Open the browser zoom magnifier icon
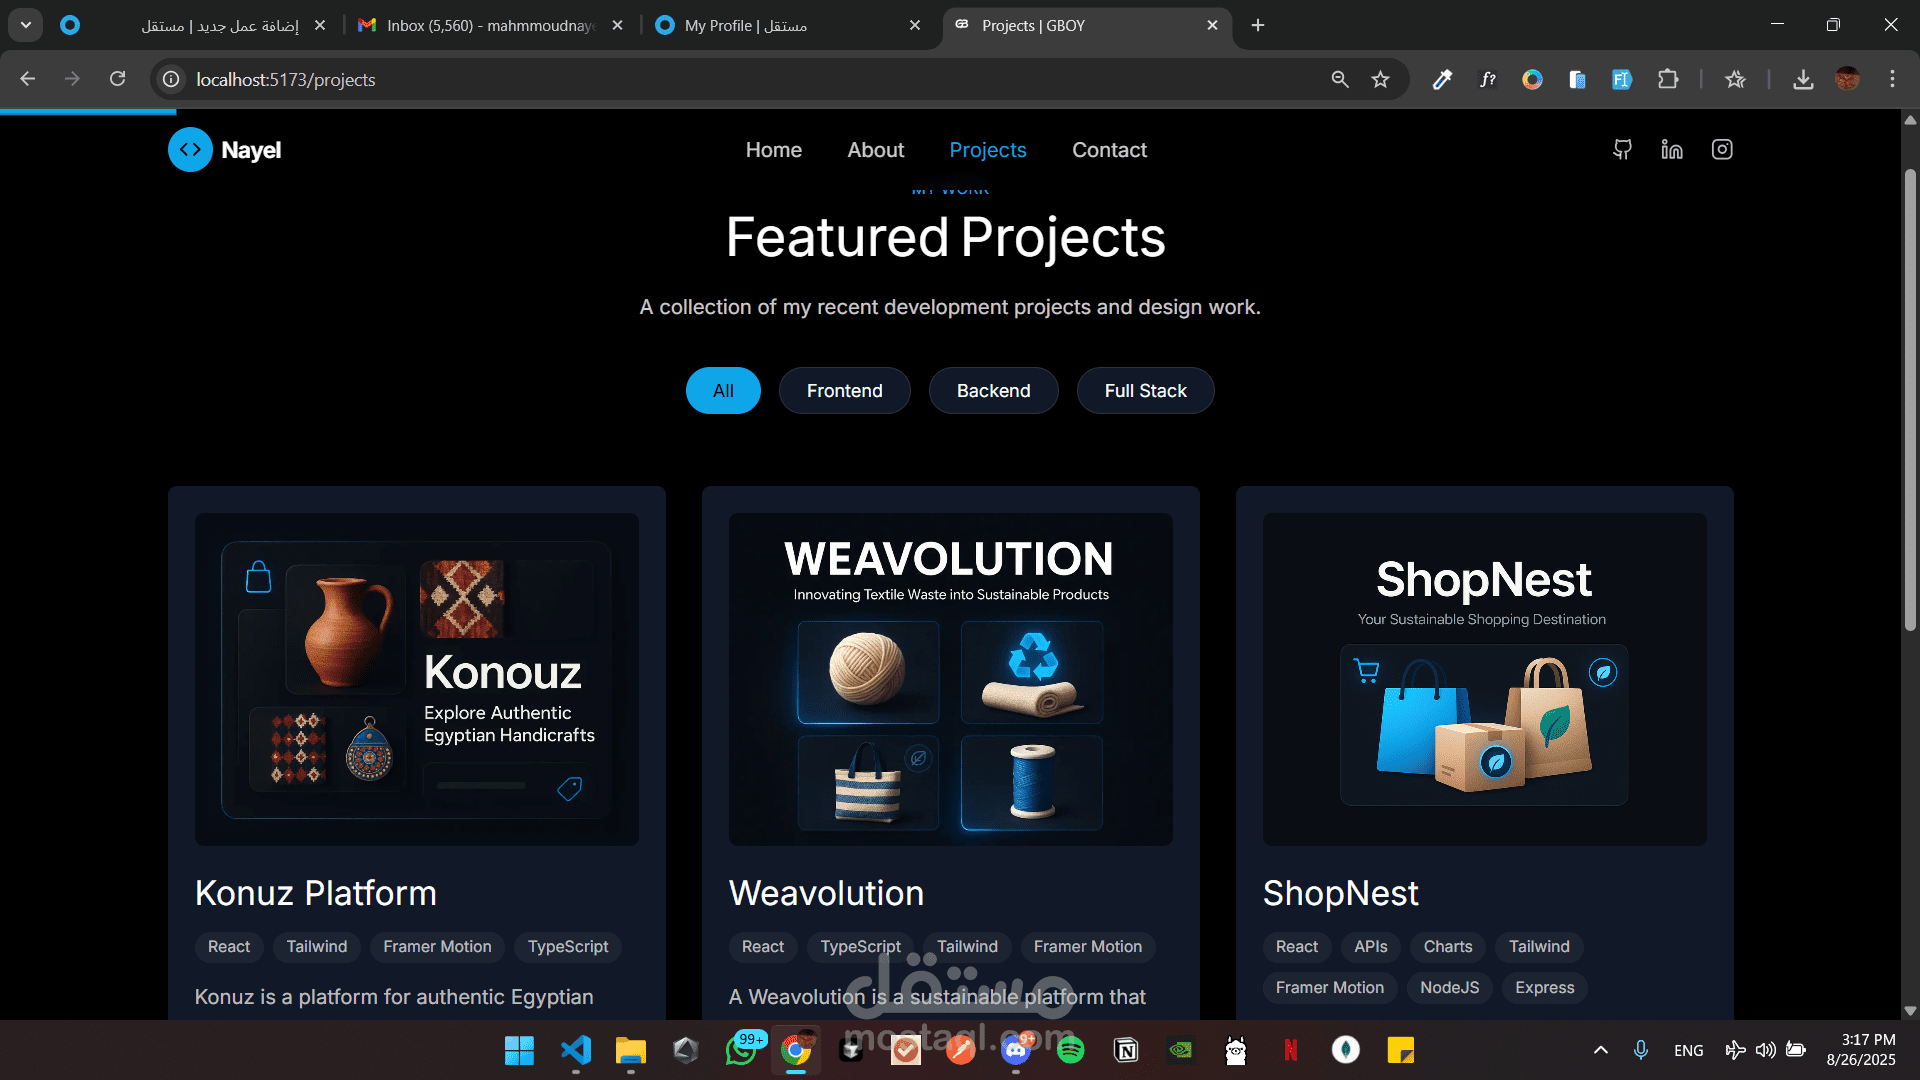The image size is (1920, 1080). 1340,80
